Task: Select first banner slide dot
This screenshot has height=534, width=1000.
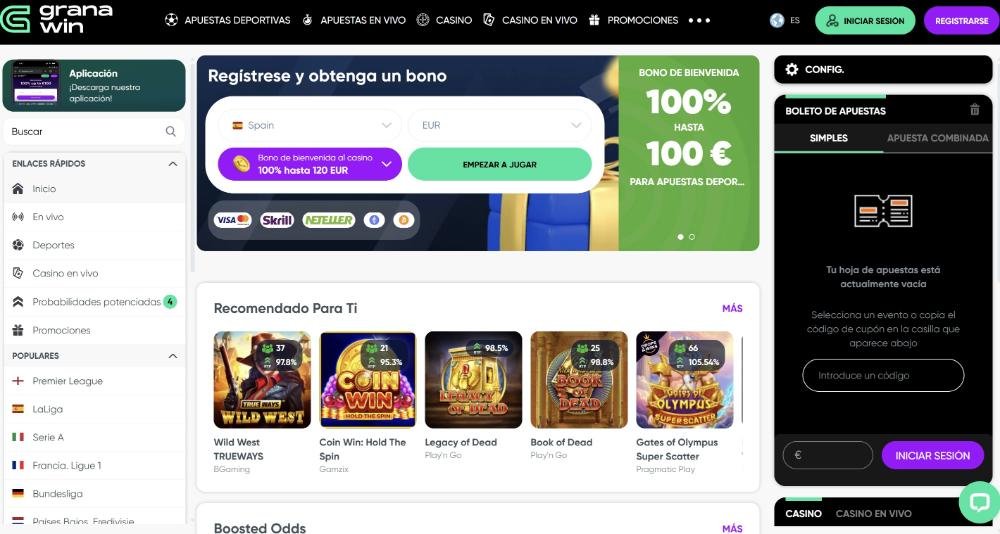Action: pyautogui.click(x=680, y=237)
